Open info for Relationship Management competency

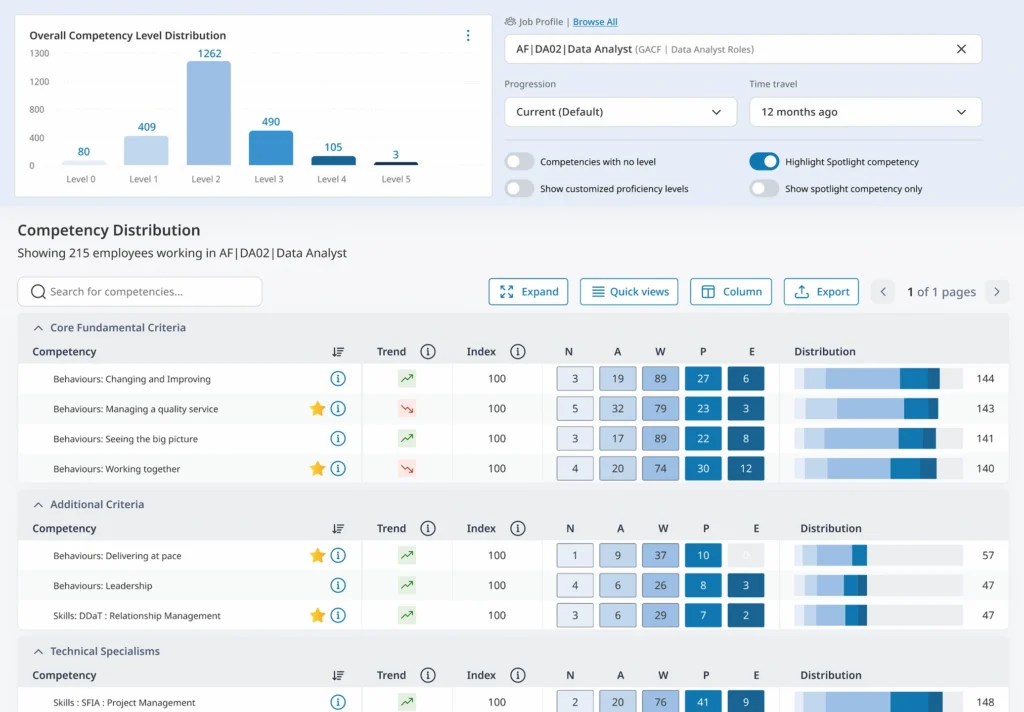pos(338,615)
